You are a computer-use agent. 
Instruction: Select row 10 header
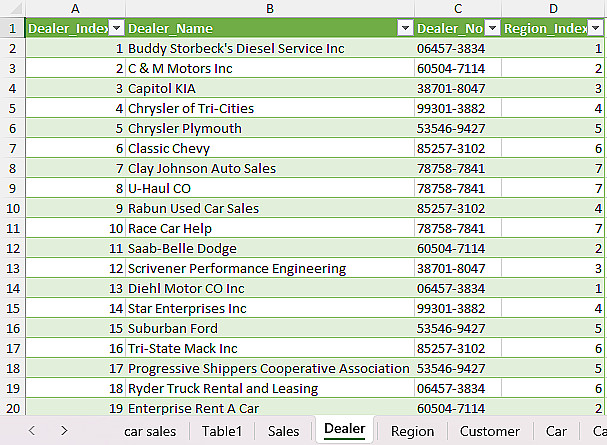click(x=12, y=209)
